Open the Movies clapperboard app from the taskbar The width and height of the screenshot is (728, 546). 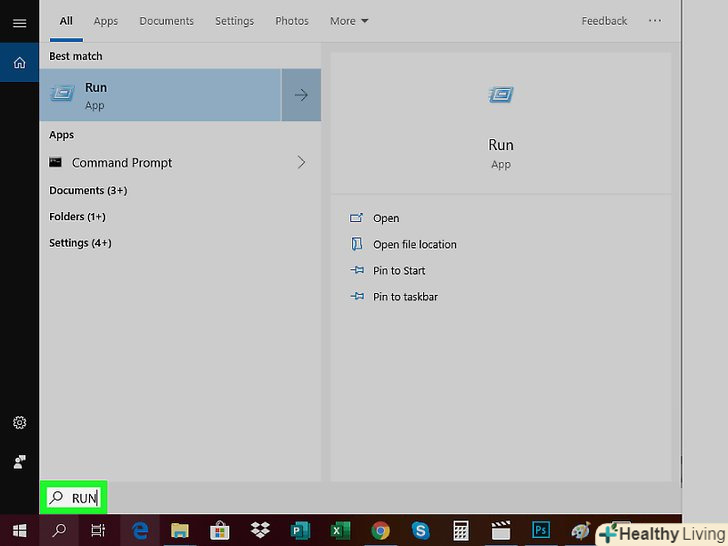pos(500,530)
